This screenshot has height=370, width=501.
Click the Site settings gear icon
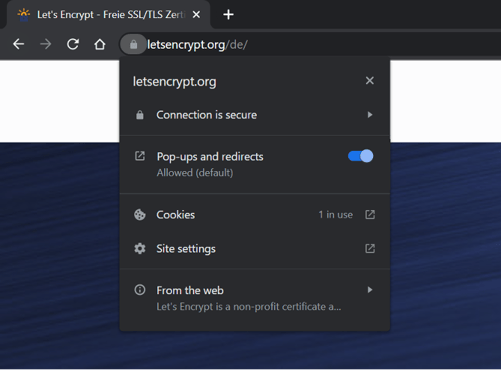140,249
